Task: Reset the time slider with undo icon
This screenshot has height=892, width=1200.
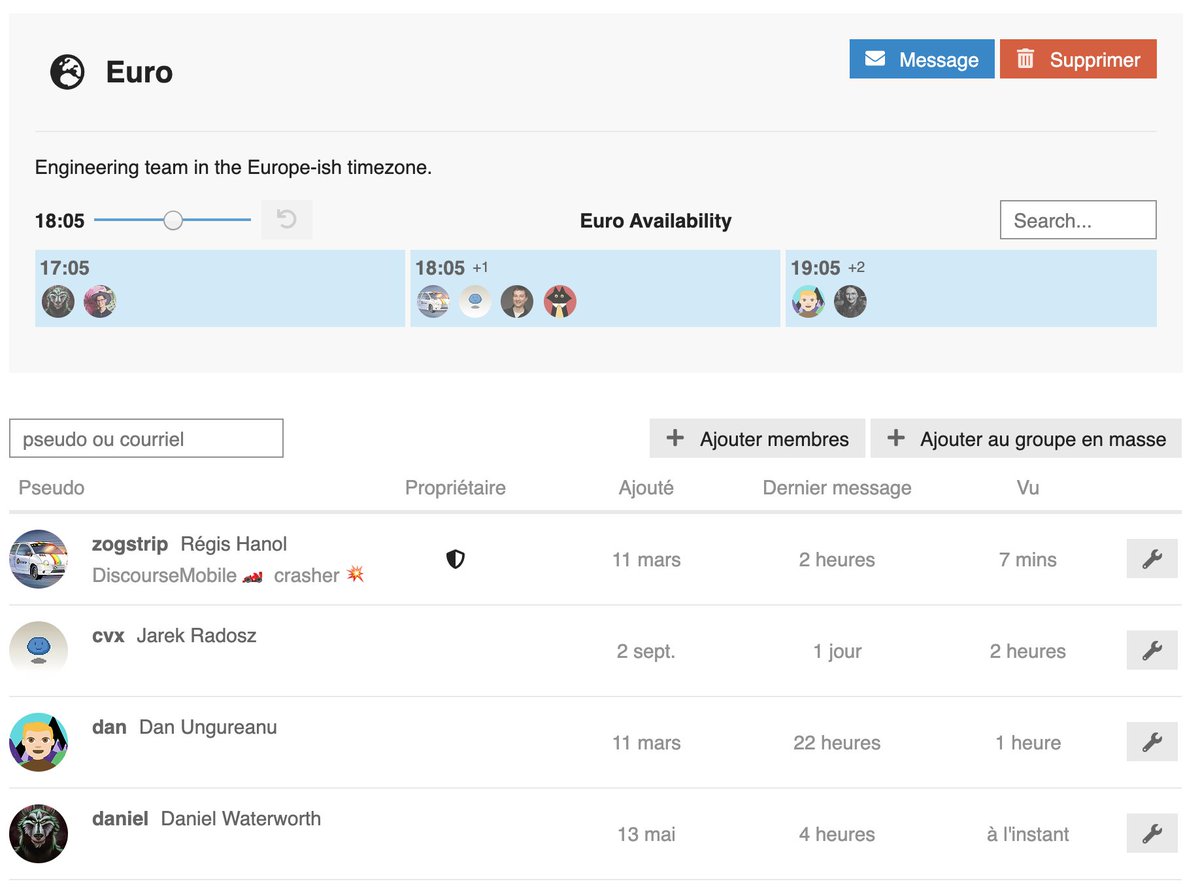Action: [287, 220]
